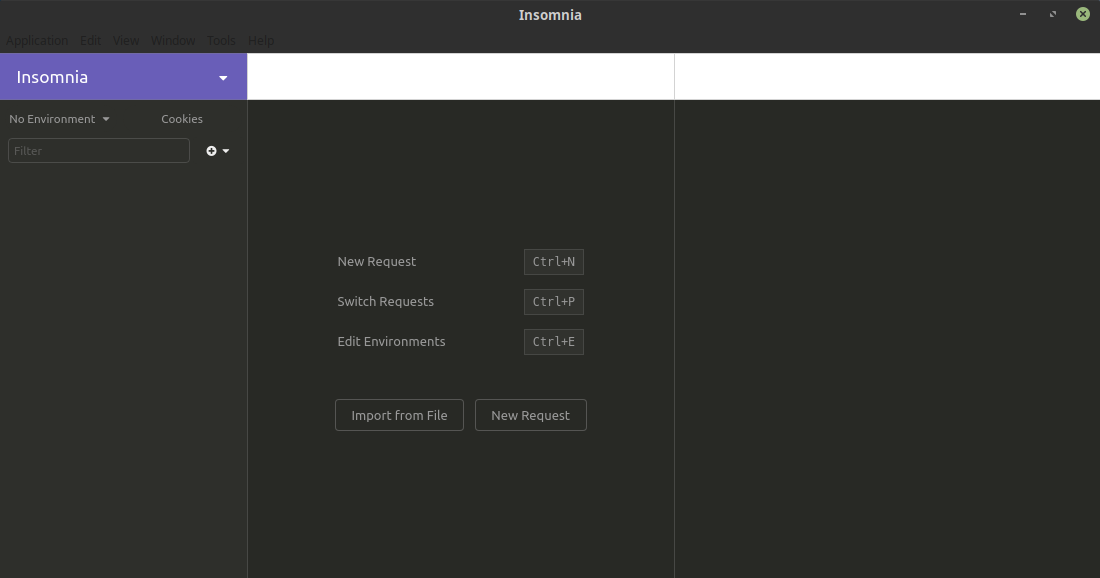1100x578 pixels.
Task: Open the Tools menu
Action: (221, 40)
